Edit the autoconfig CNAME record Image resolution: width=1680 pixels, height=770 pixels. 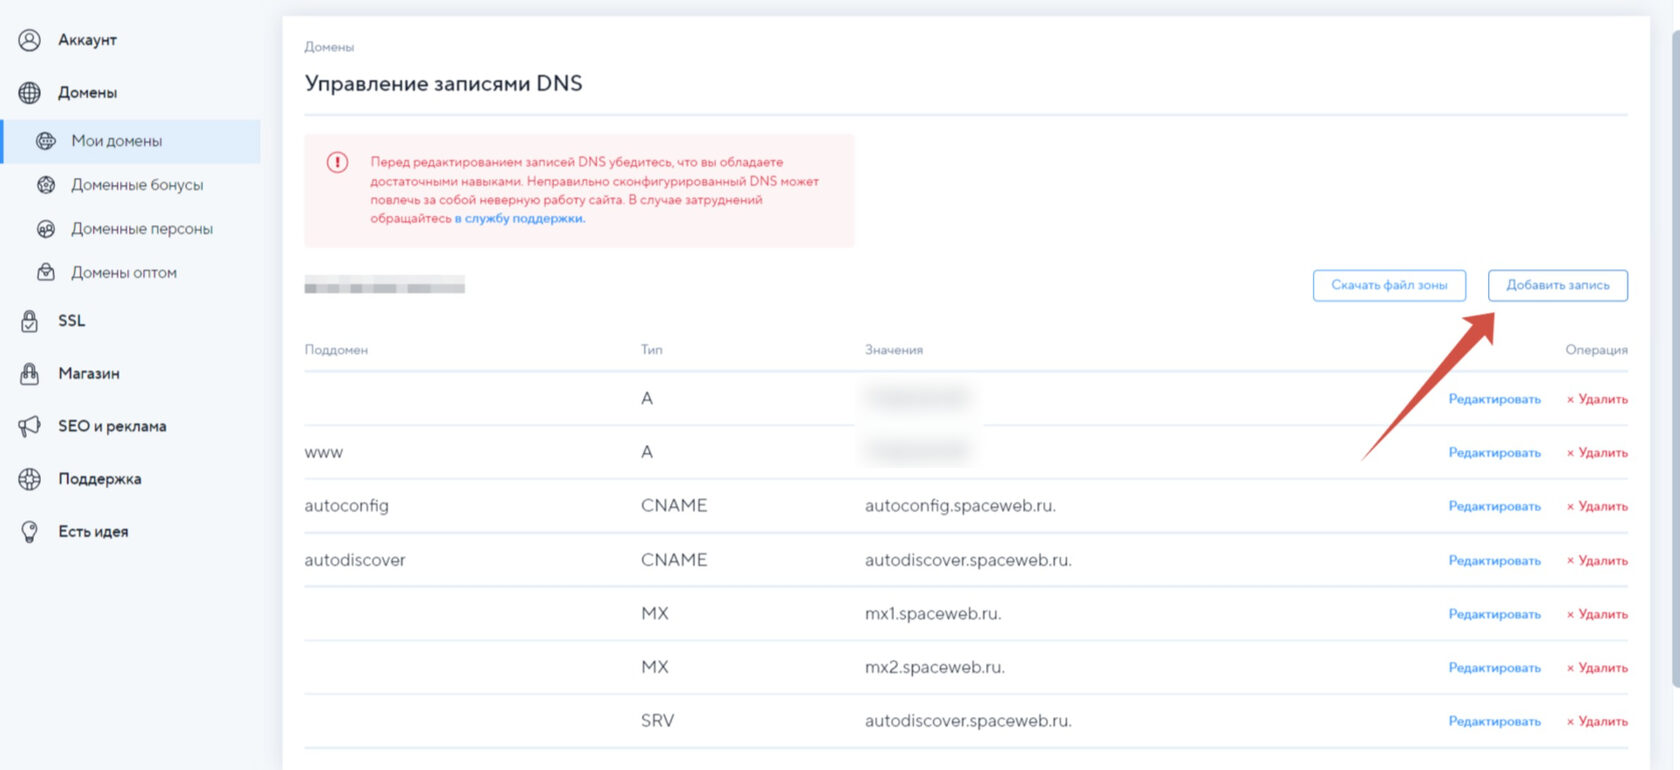(x=1494, y=507)
